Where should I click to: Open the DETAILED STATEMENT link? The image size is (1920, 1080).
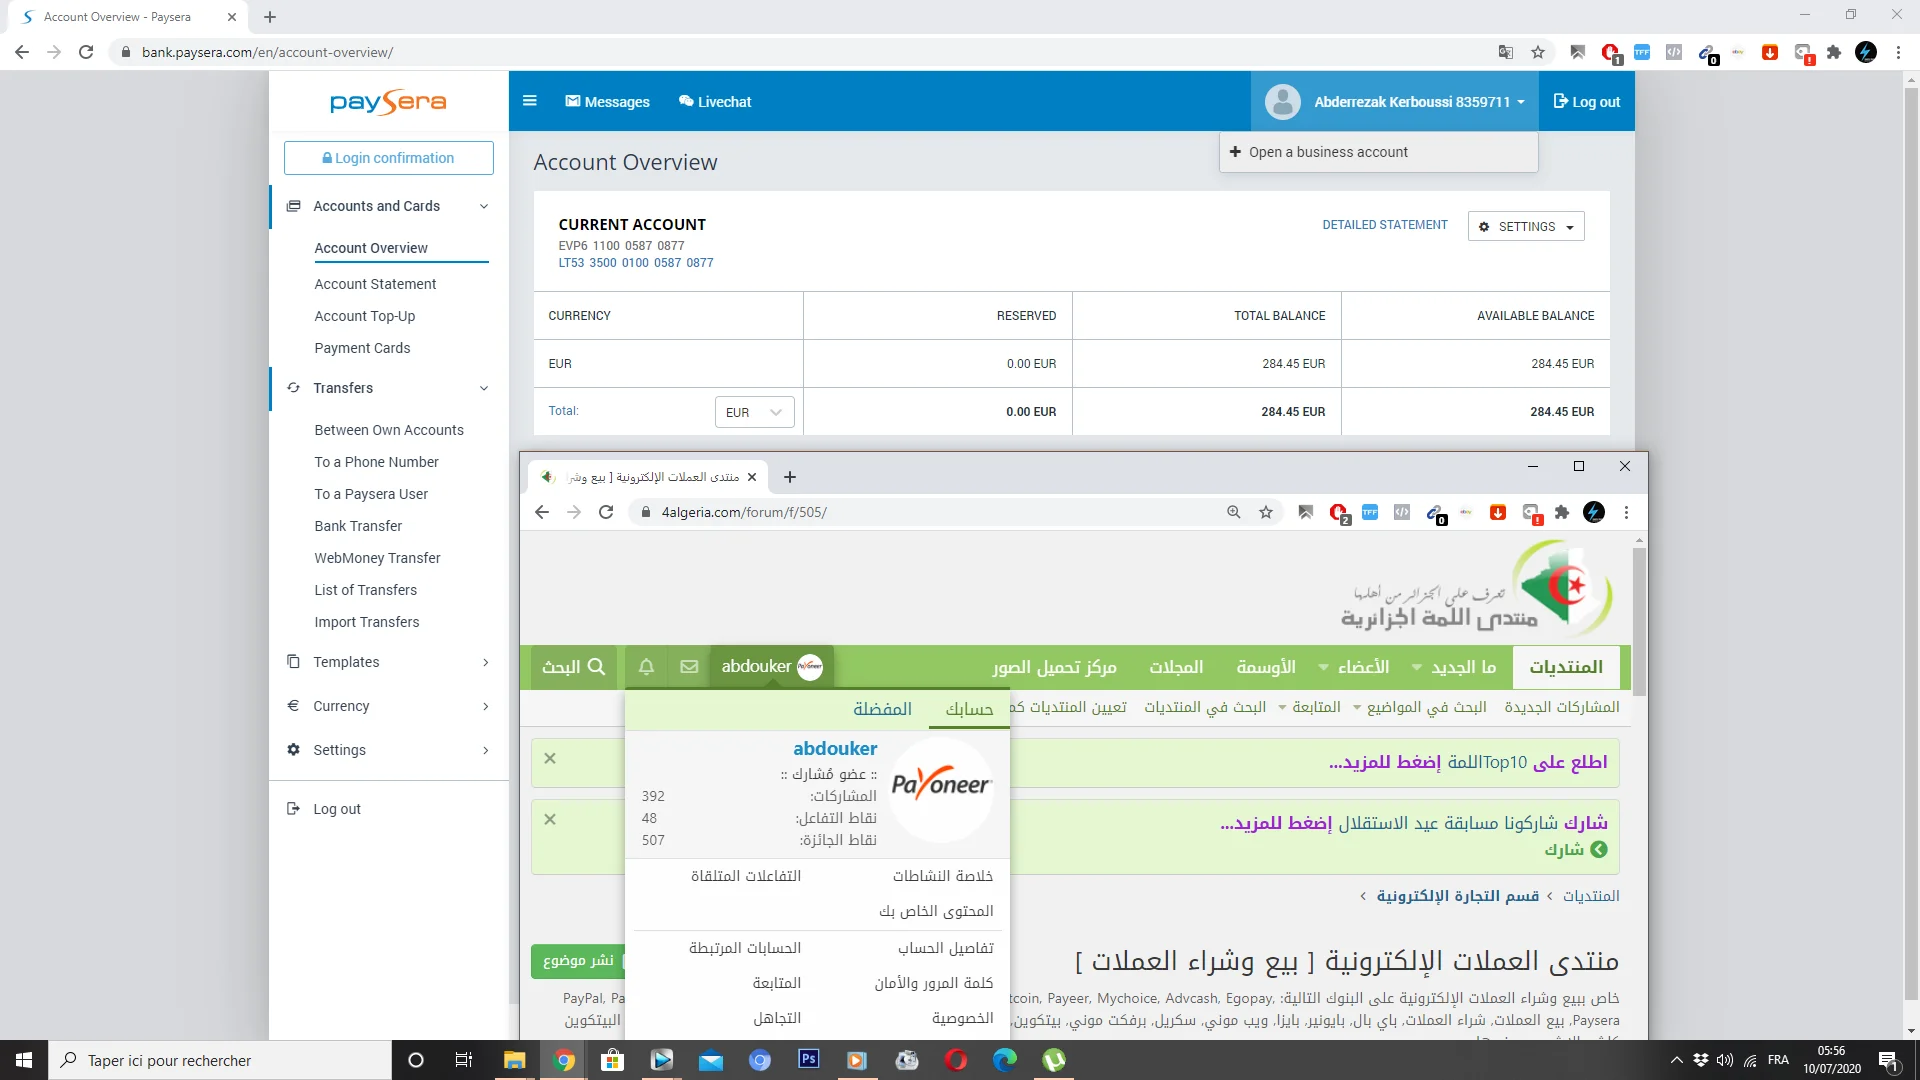pos(1384,225)
